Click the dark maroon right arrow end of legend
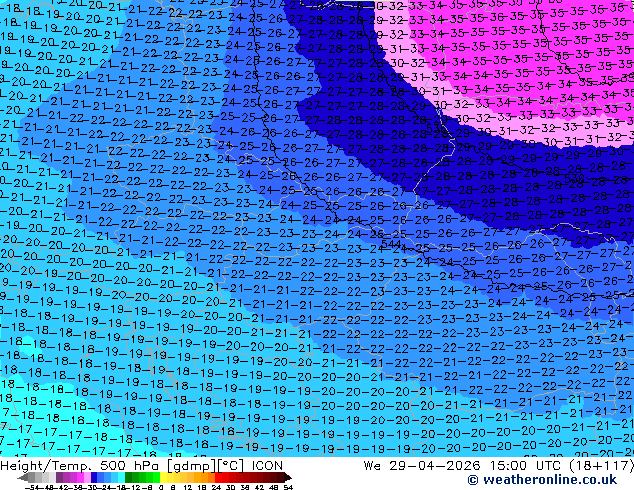This screenshot has width=634, height=490. (x=287, y=477)
